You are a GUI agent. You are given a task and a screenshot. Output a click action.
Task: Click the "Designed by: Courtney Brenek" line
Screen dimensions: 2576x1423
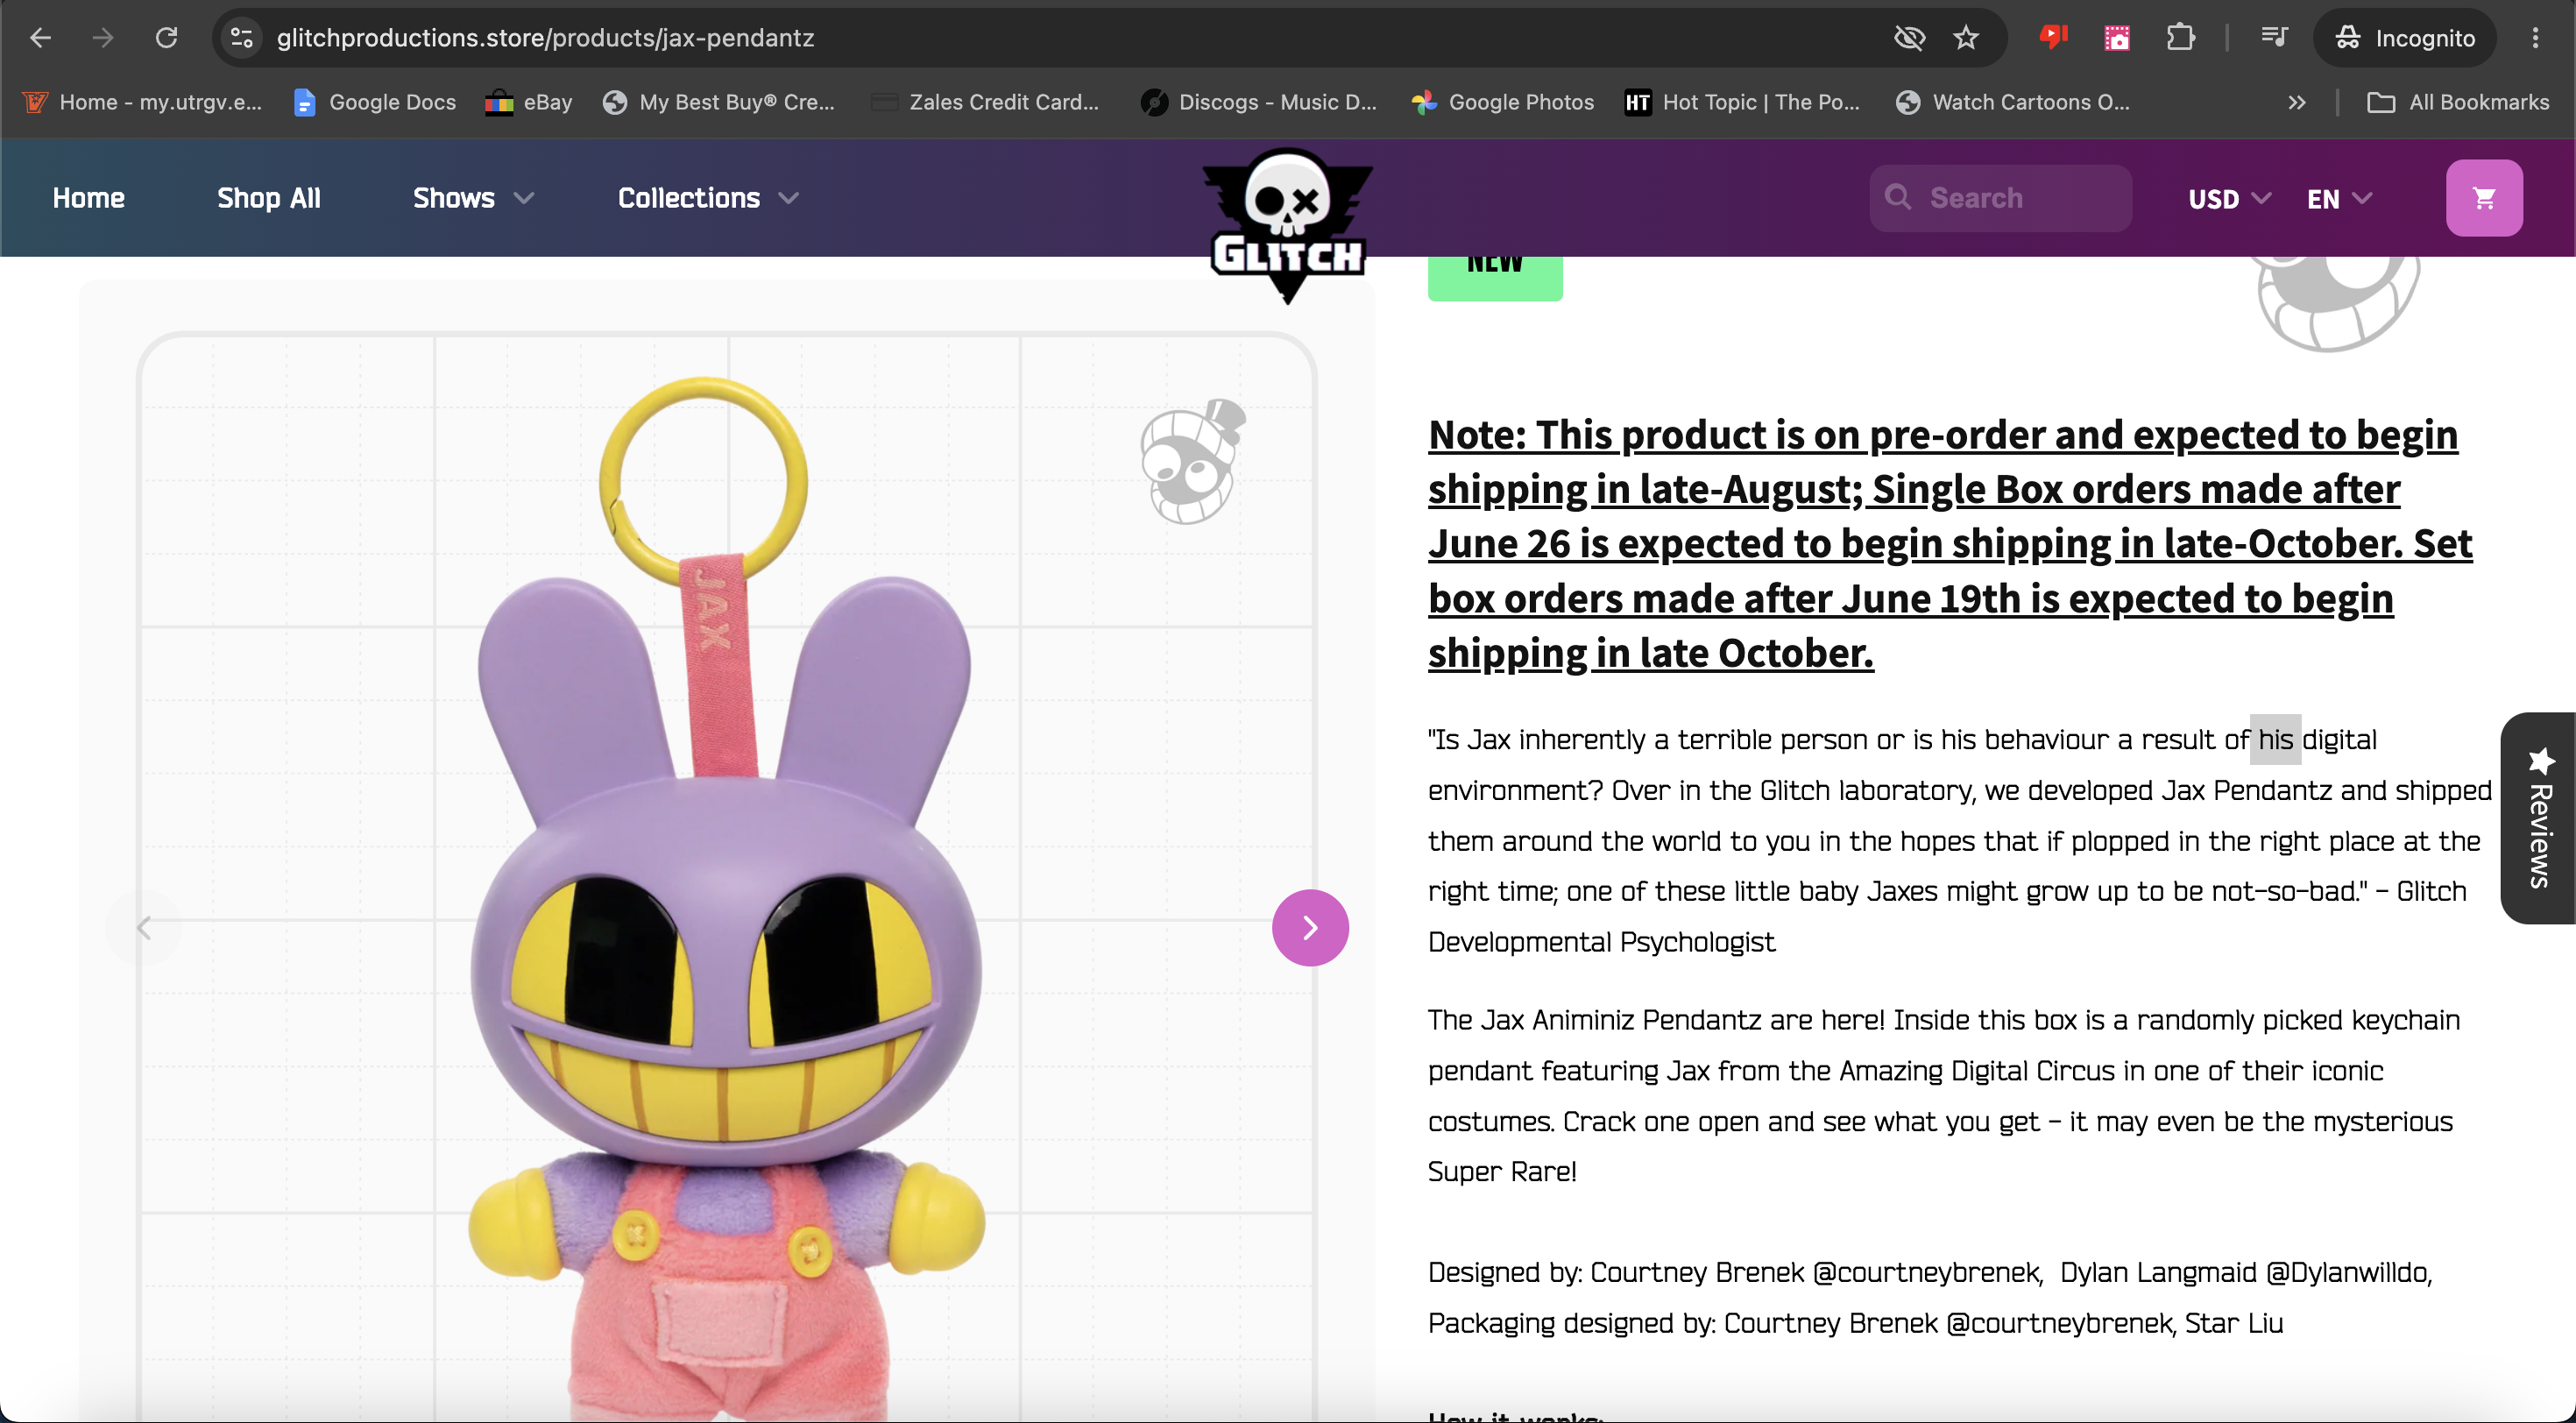click(1930, 1272)
